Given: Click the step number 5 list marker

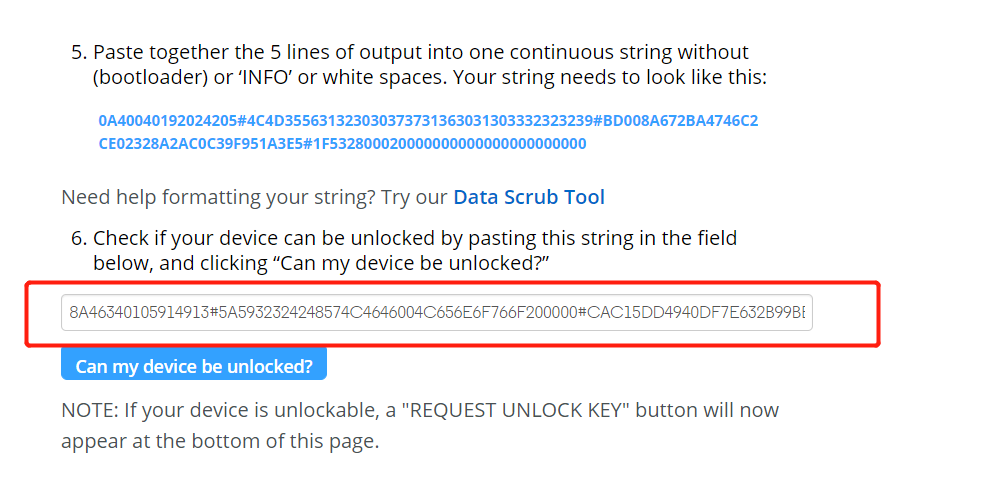Looking at the screenshot, I should (x=78, y=52).
